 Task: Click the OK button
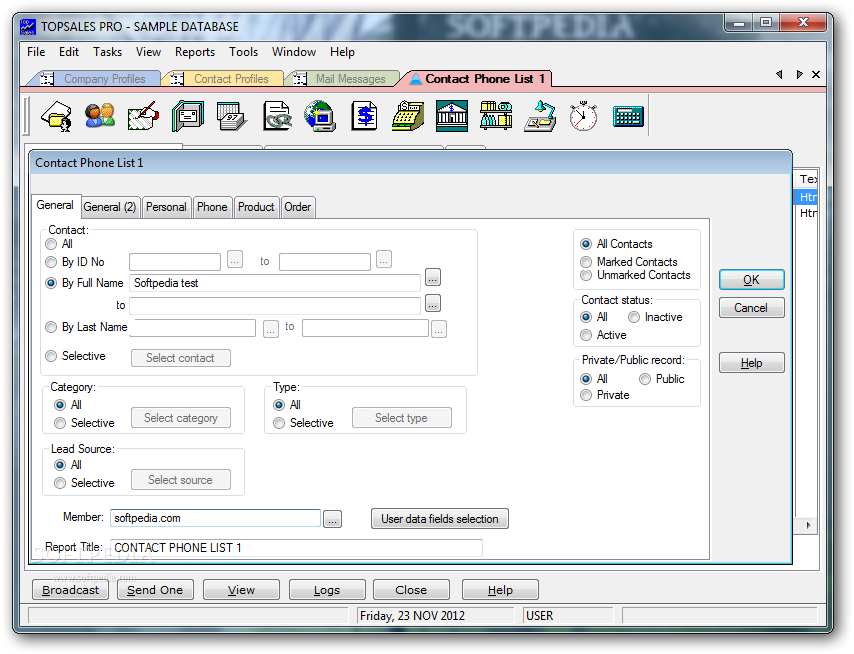[752, 280]
